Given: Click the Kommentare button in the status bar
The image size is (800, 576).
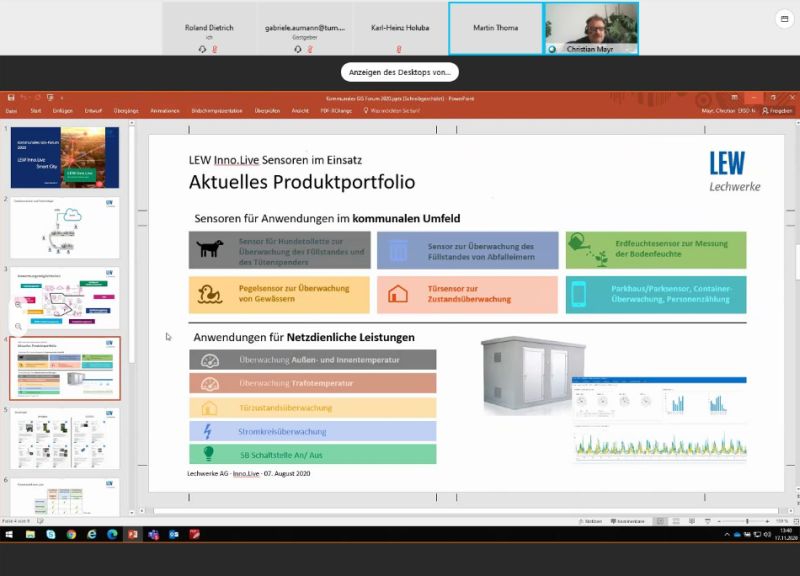Looking at the screenshot, I should (x=628, y=521).
